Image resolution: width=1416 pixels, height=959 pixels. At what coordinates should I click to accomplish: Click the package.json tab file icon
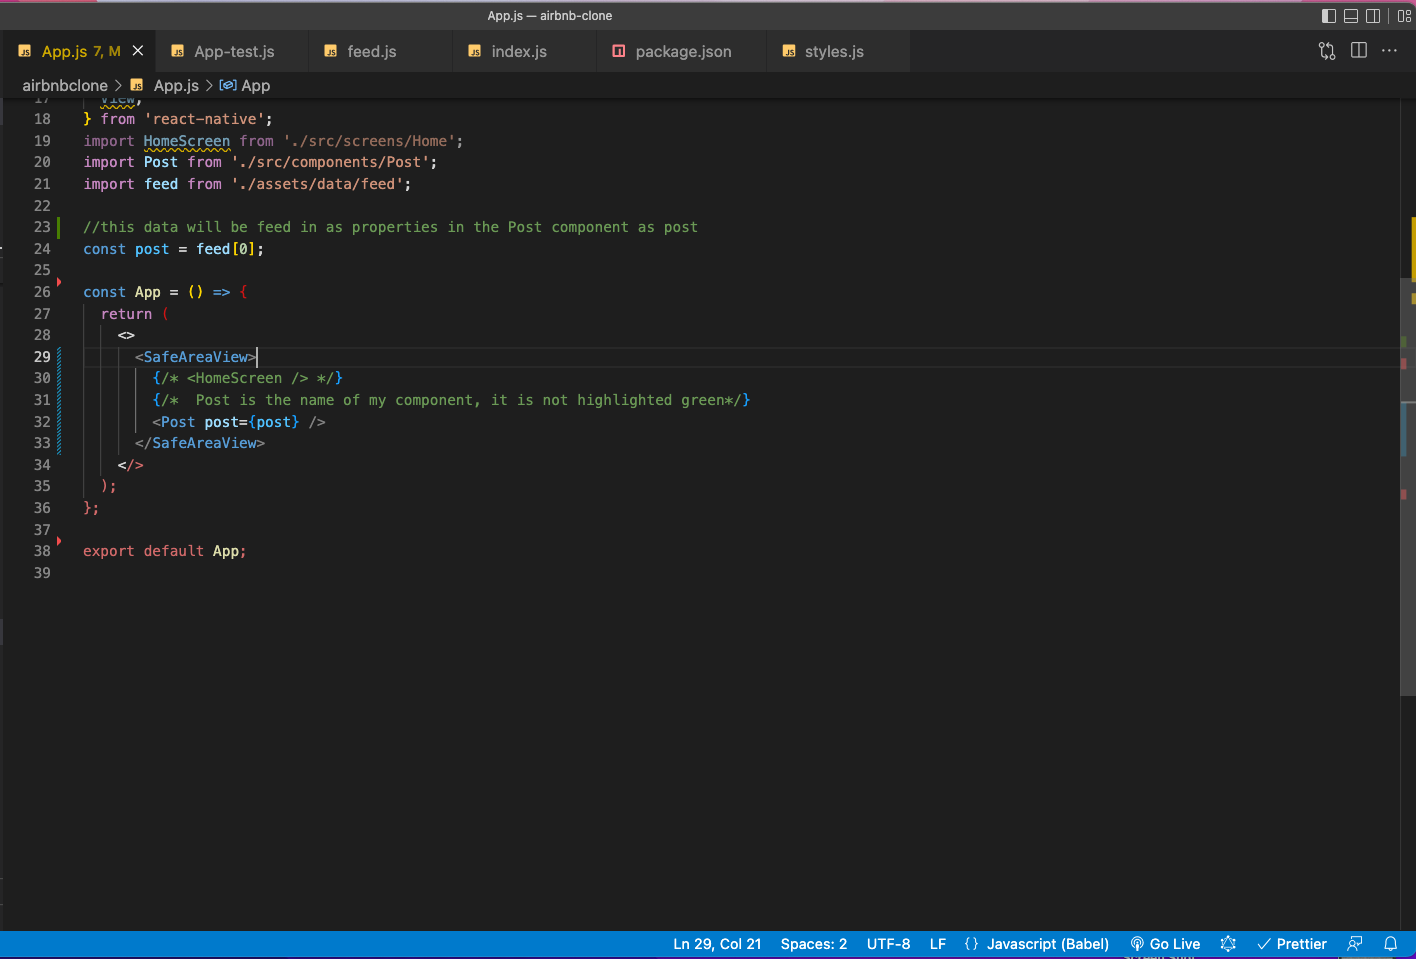point(619,51)
